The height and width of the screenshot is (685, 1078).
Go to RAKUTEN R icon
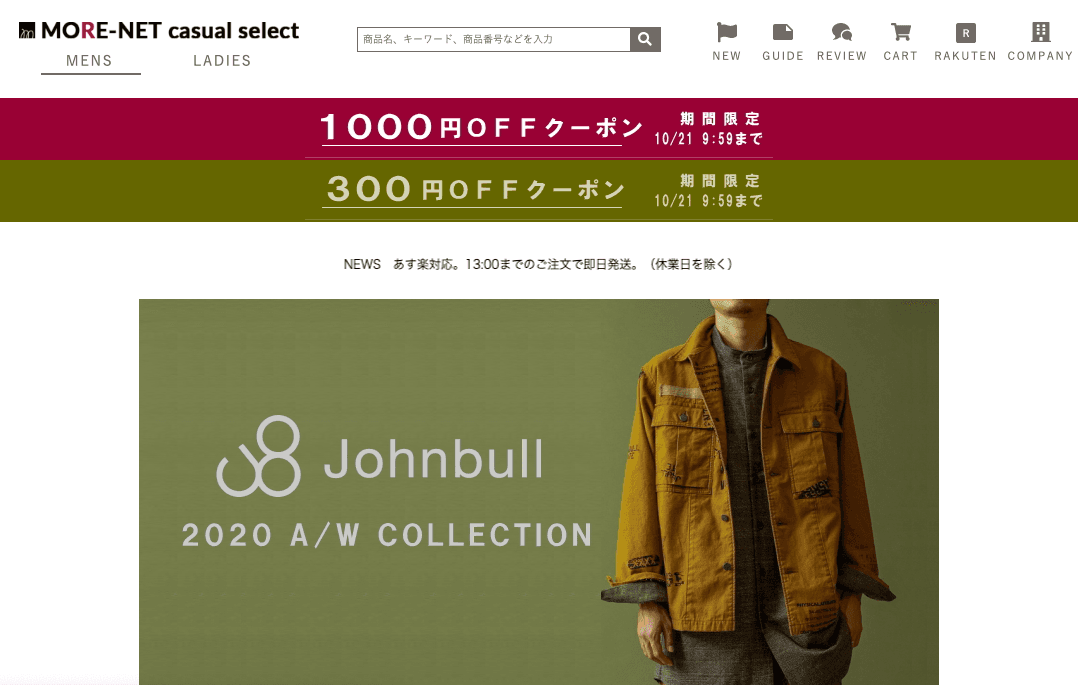965,32
